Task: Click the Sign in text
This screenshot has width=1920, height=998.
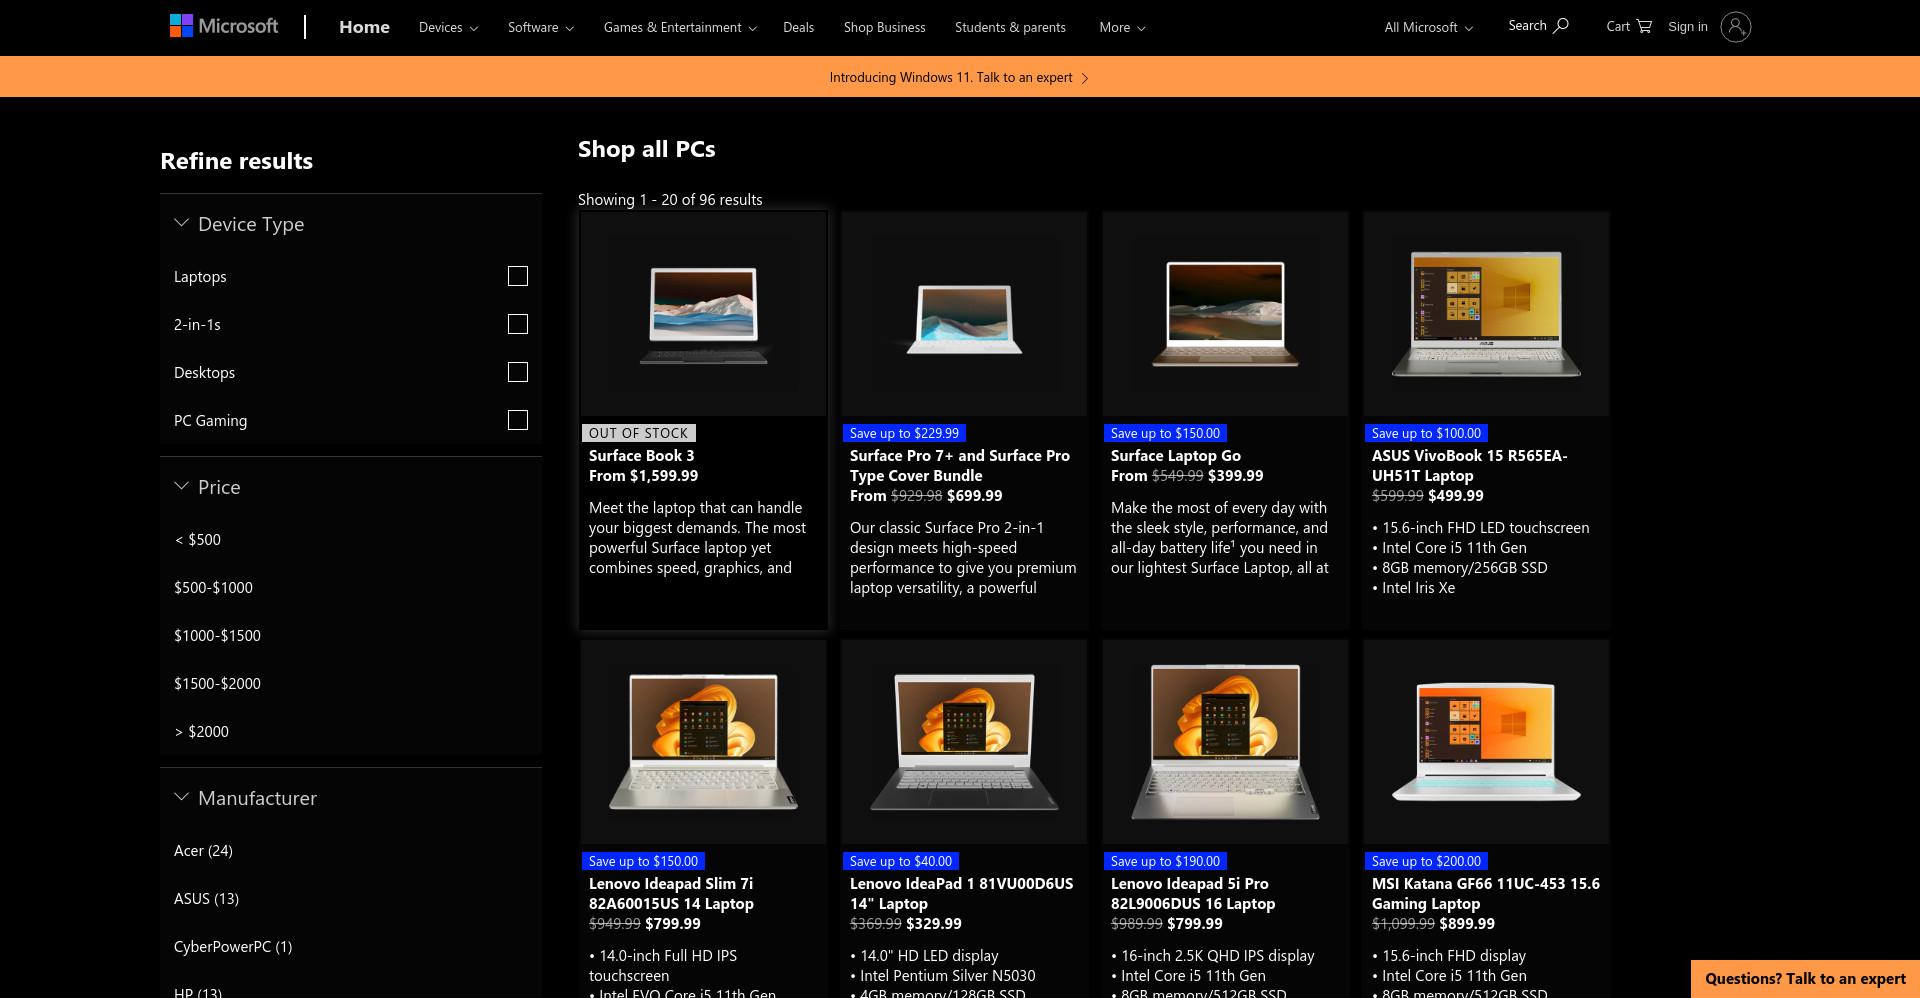Action: [1687, 27]
